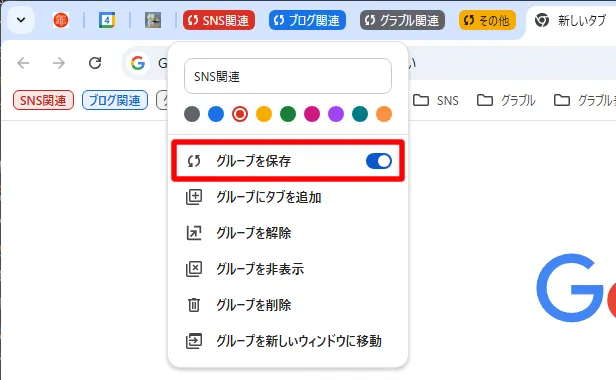Choose the green group color
This screenshot has height=380, width=616.
(288, 114)
